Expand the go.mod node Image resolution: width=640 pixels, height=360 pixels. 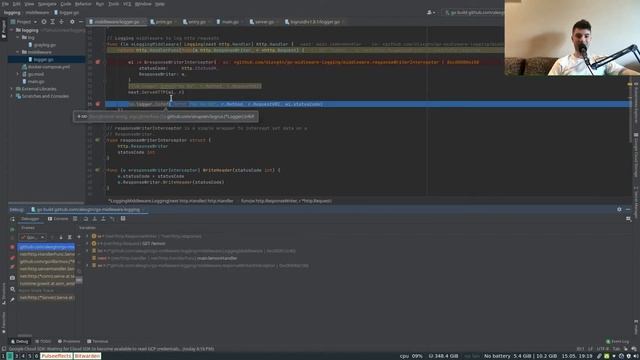[18, 74]
